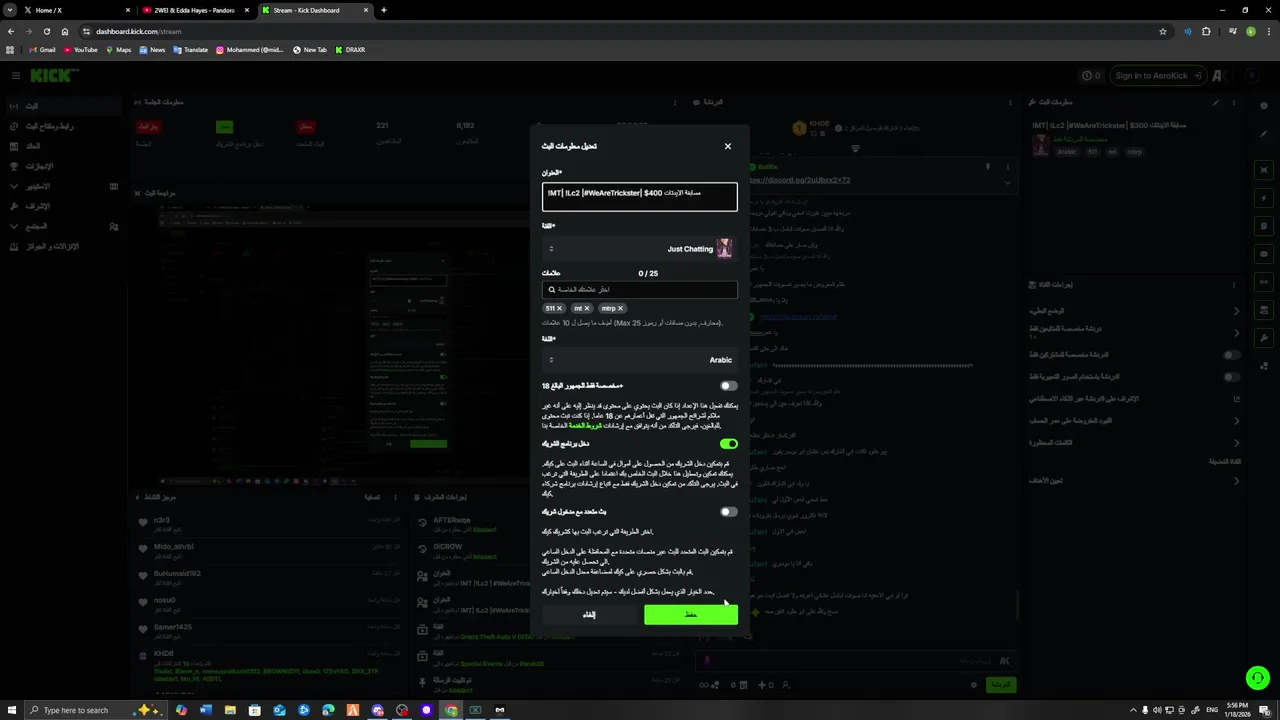Close the stream info edit dialog
The width and height of the screenshot is (1280, 720).
(x=728, y=146)
